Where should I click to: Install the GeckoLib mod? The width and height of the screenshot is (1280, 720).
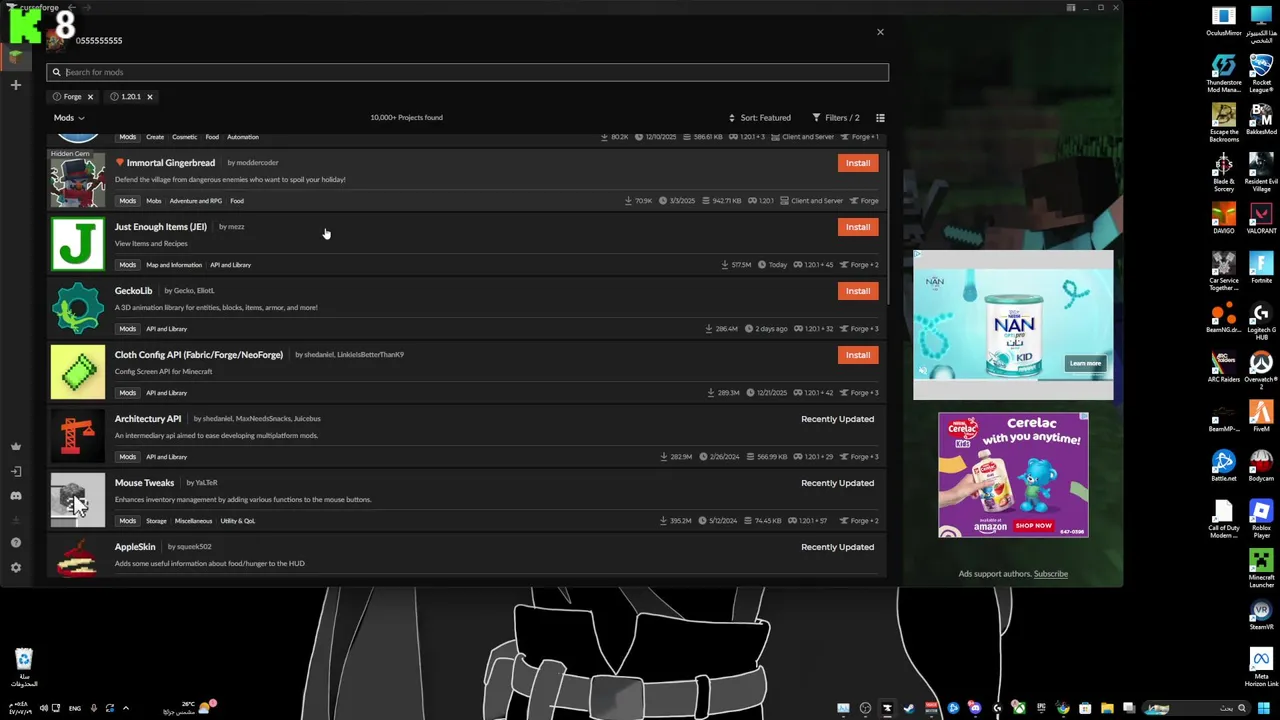[x=857, y=291]
